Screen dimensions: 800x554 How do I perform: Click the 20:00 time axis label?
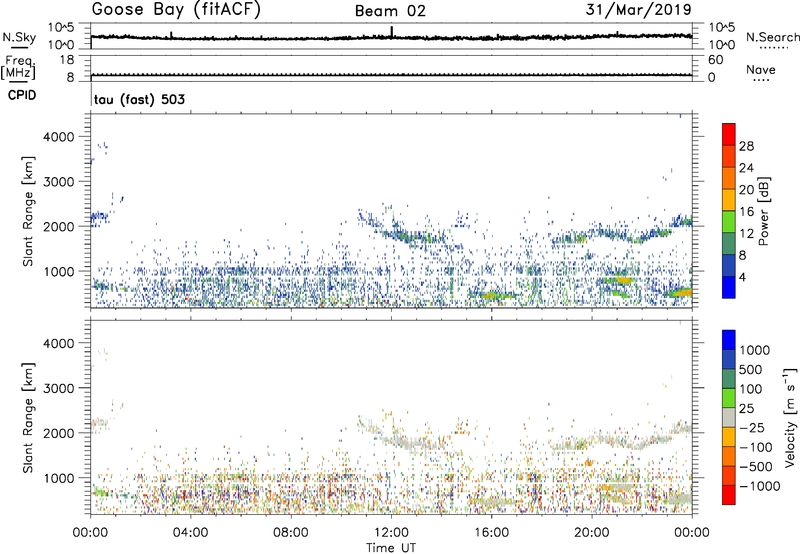[x=591, y=533]
